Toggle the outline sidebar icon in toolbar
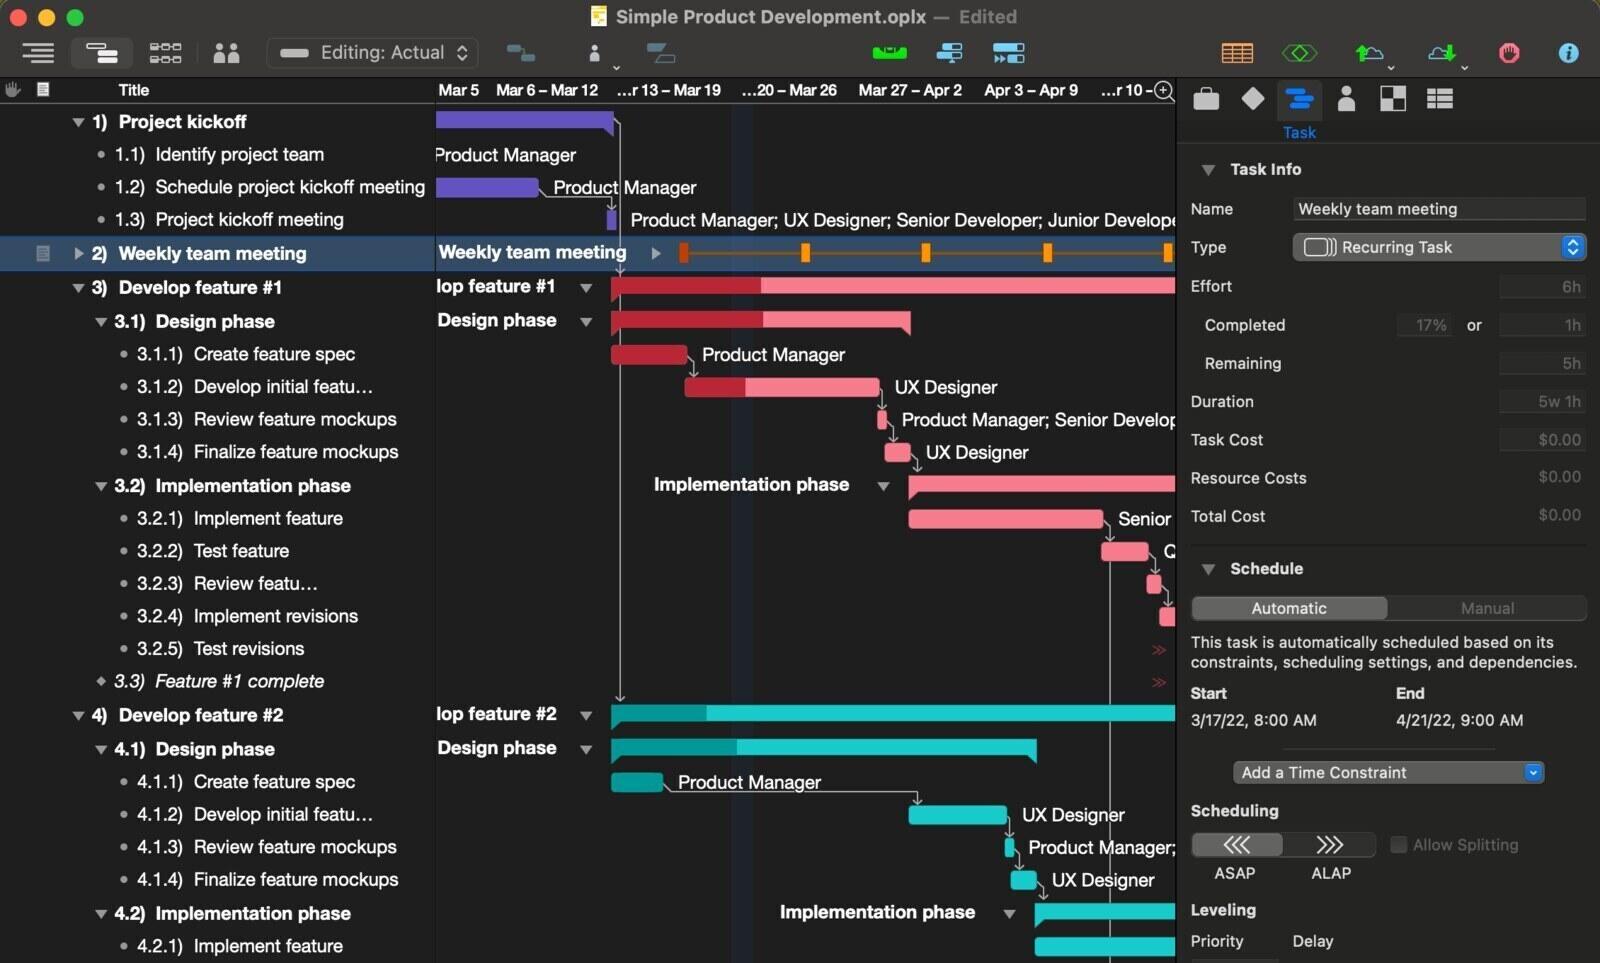1600x963 pixels. pos(38,53)
